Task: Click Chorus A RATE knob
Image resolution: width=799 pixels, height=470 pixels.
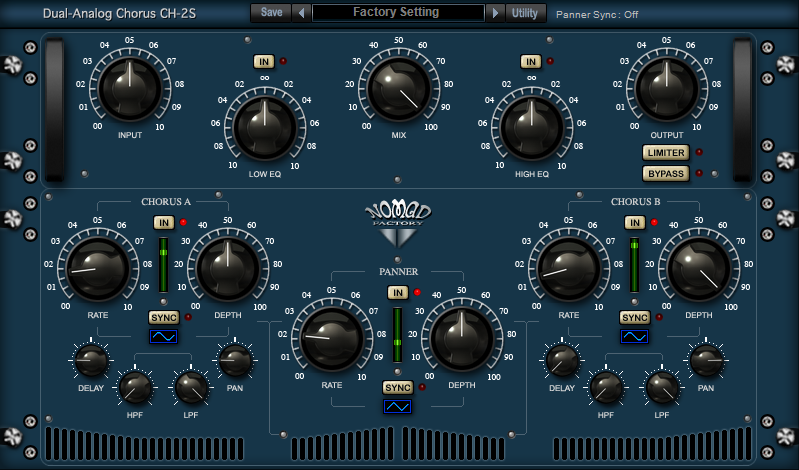Action: point(98,269)
